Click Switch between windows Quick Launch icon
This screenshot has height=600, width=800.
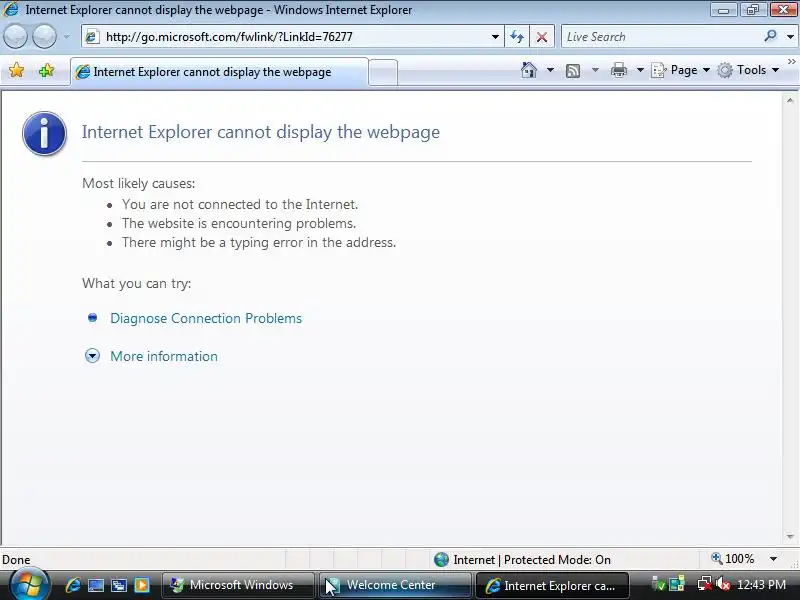pos(119,585)
